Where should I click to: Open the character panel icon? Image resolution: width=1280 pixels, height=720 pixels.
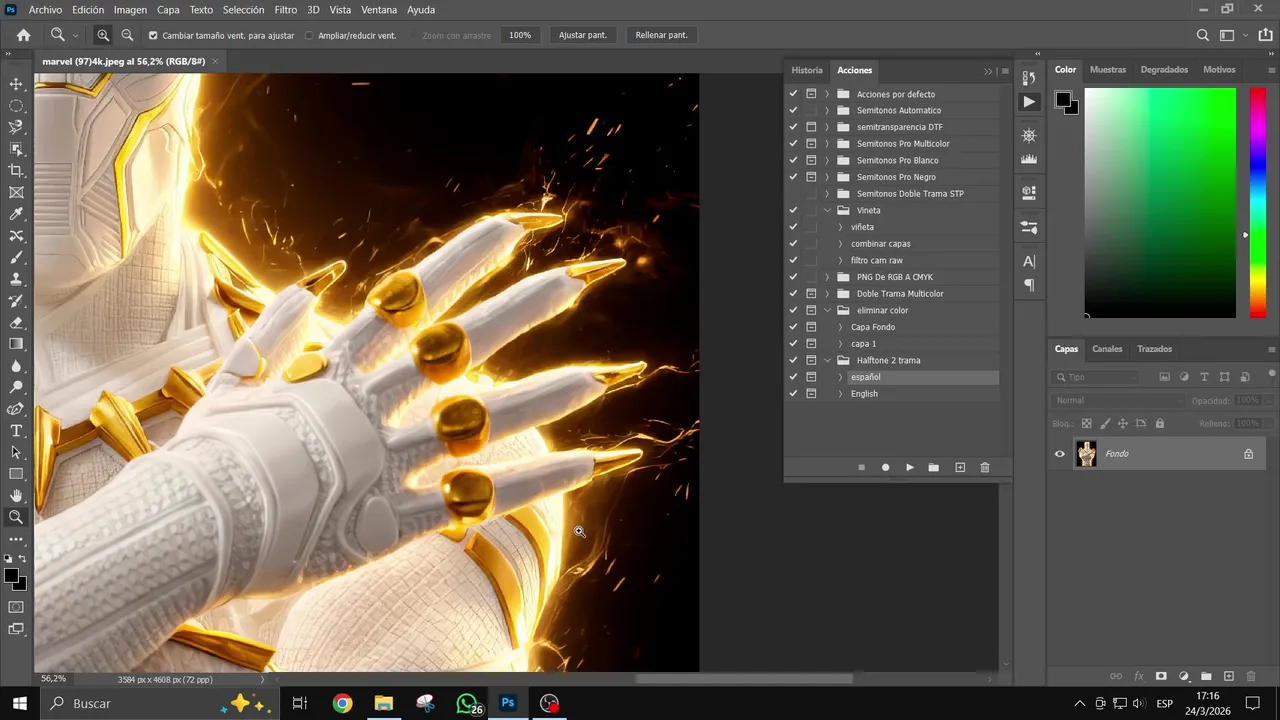[x=1029, y=261]
